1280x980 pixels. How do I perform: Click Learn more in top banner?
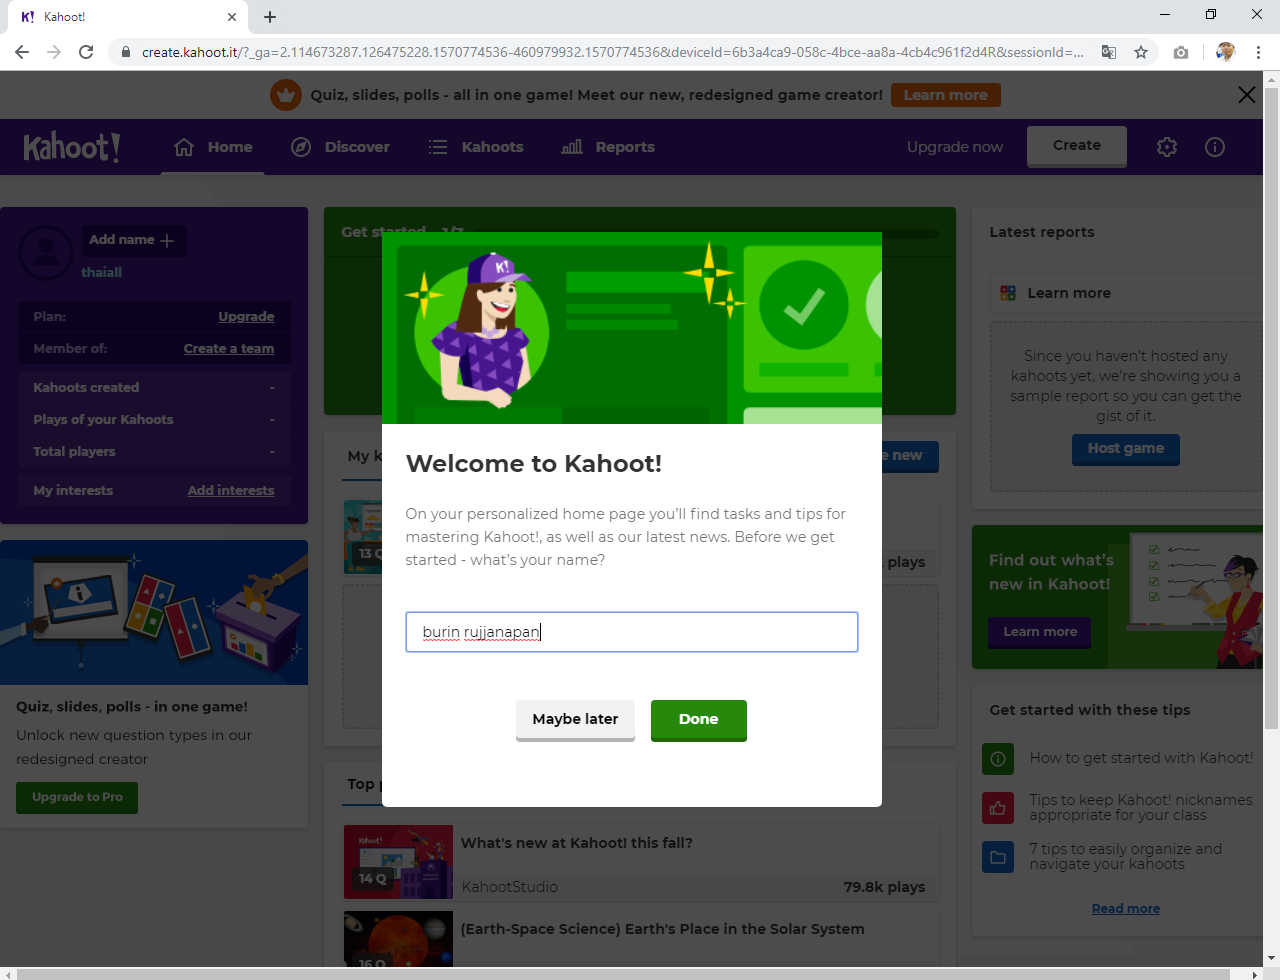pyautogui.click(x=945, y=95)
